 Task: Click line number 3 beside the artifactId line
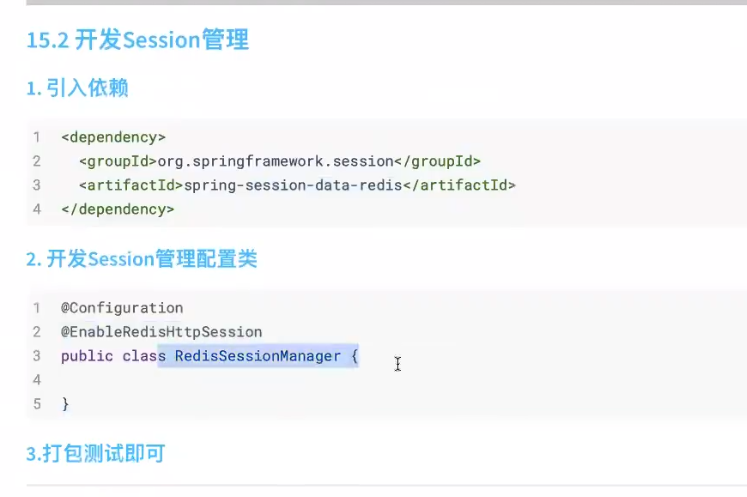(37, 185)
